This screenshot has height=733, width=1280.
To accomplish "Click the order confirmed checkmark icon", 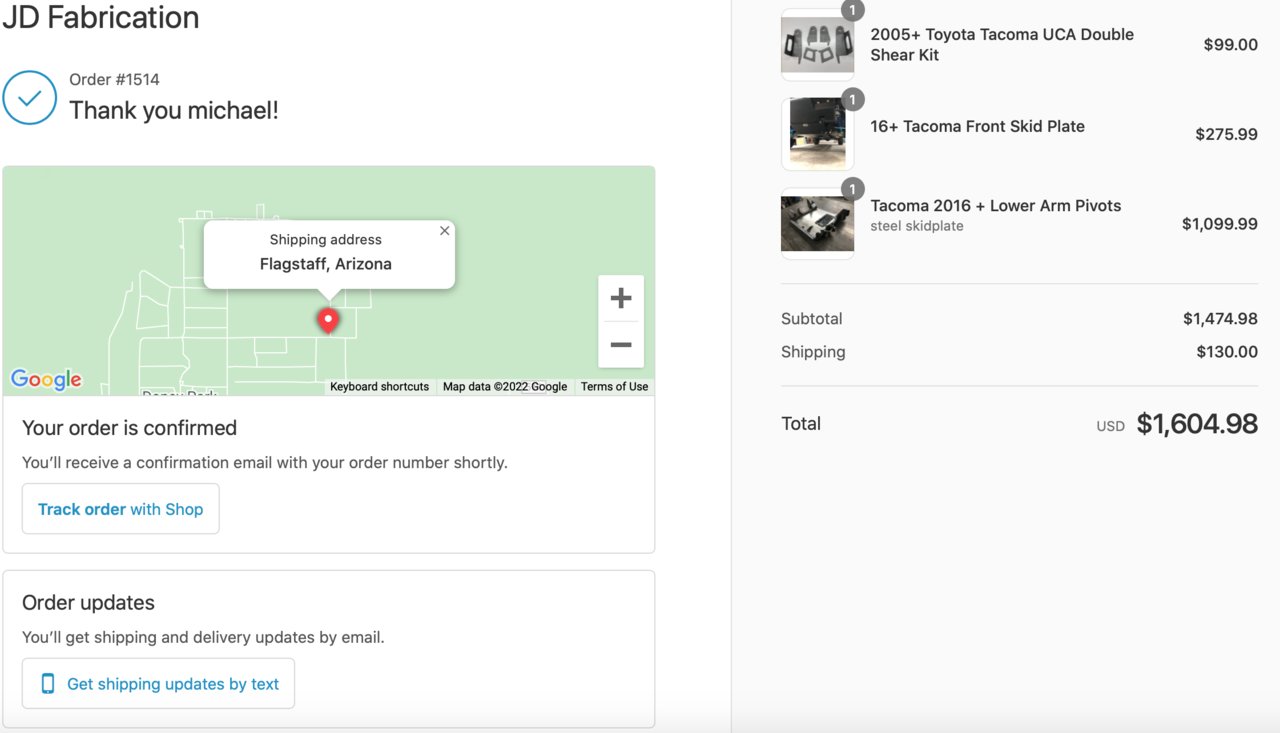I will [29, 97].
